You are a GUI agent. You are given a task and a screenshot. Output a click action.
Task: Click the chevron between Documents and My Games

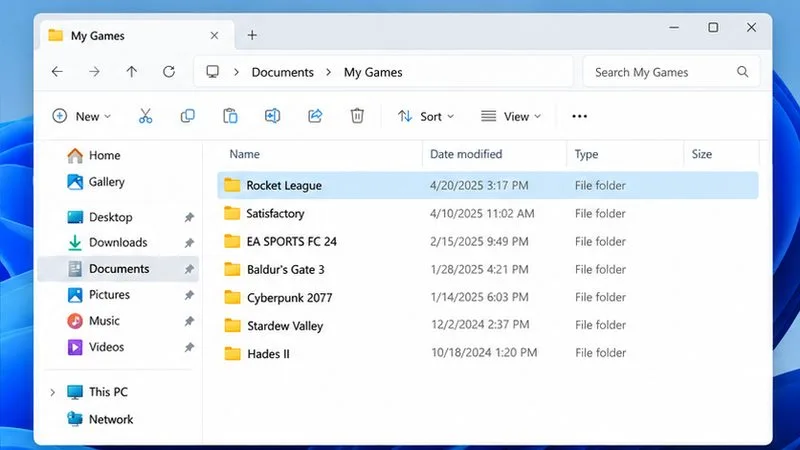pos(329,72)
